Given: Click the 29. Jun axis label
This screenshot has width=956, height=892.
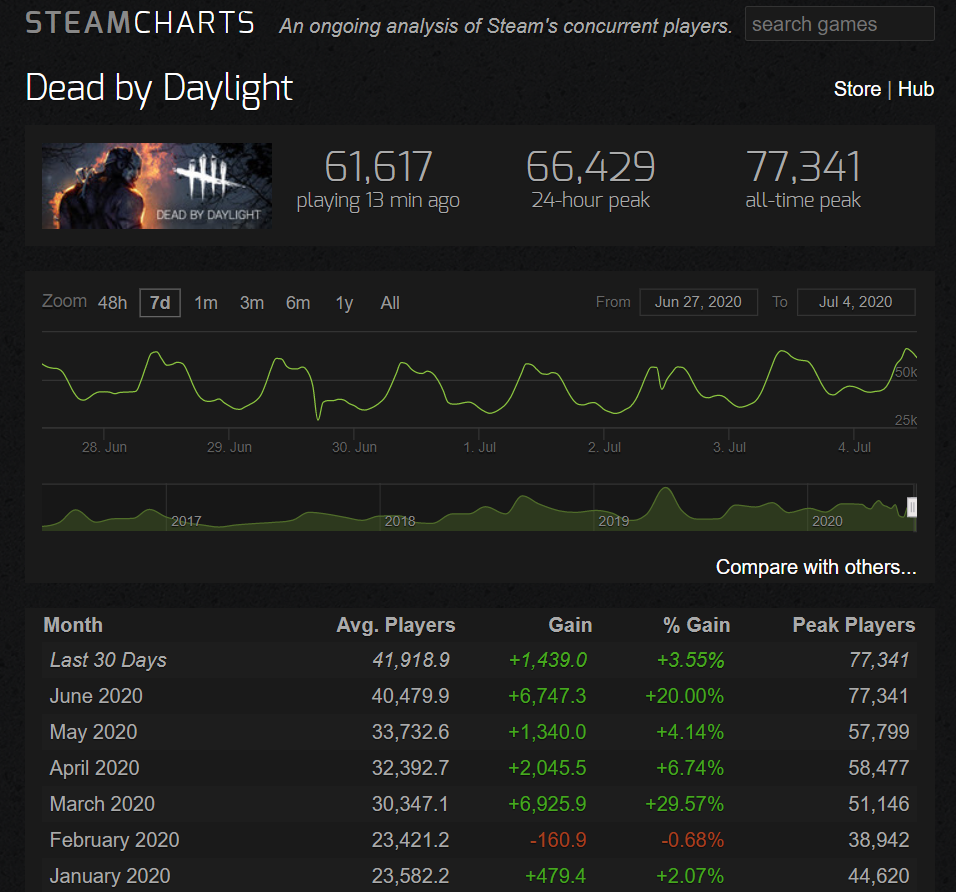Looking at the screenshot, I should (229, 448).
